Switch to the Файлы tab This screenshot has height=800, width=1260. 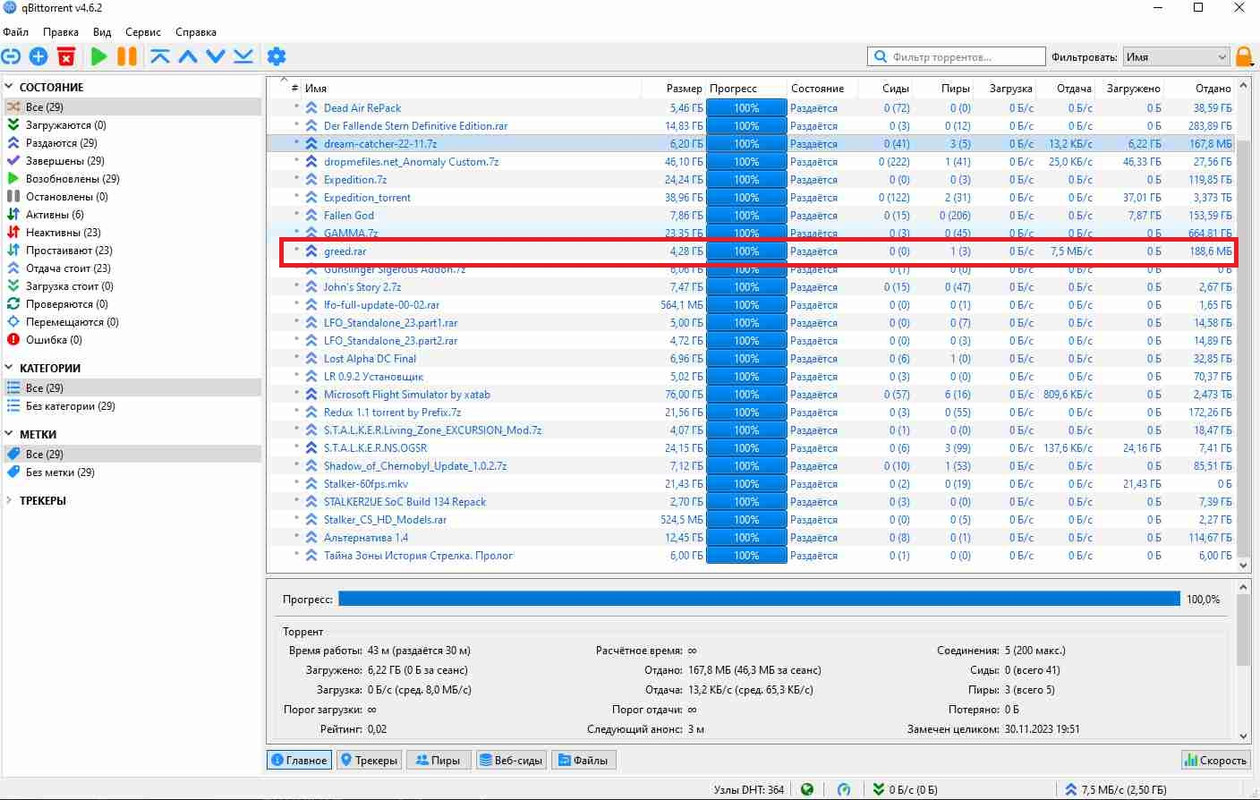tap(583, 760)
